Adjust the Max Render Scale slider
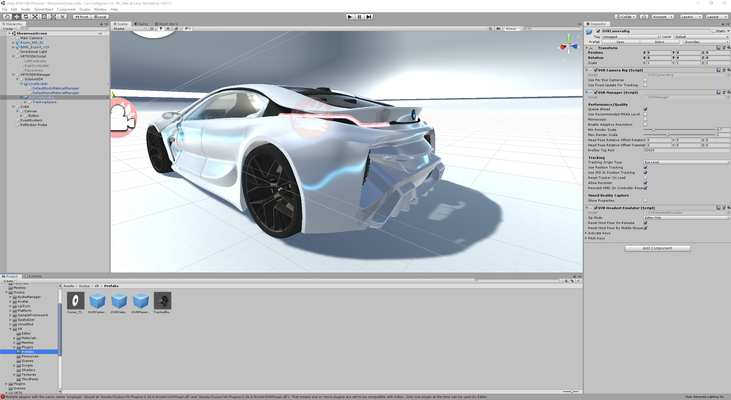This screenshot has height=400, width=731. (x=679, y=135)
